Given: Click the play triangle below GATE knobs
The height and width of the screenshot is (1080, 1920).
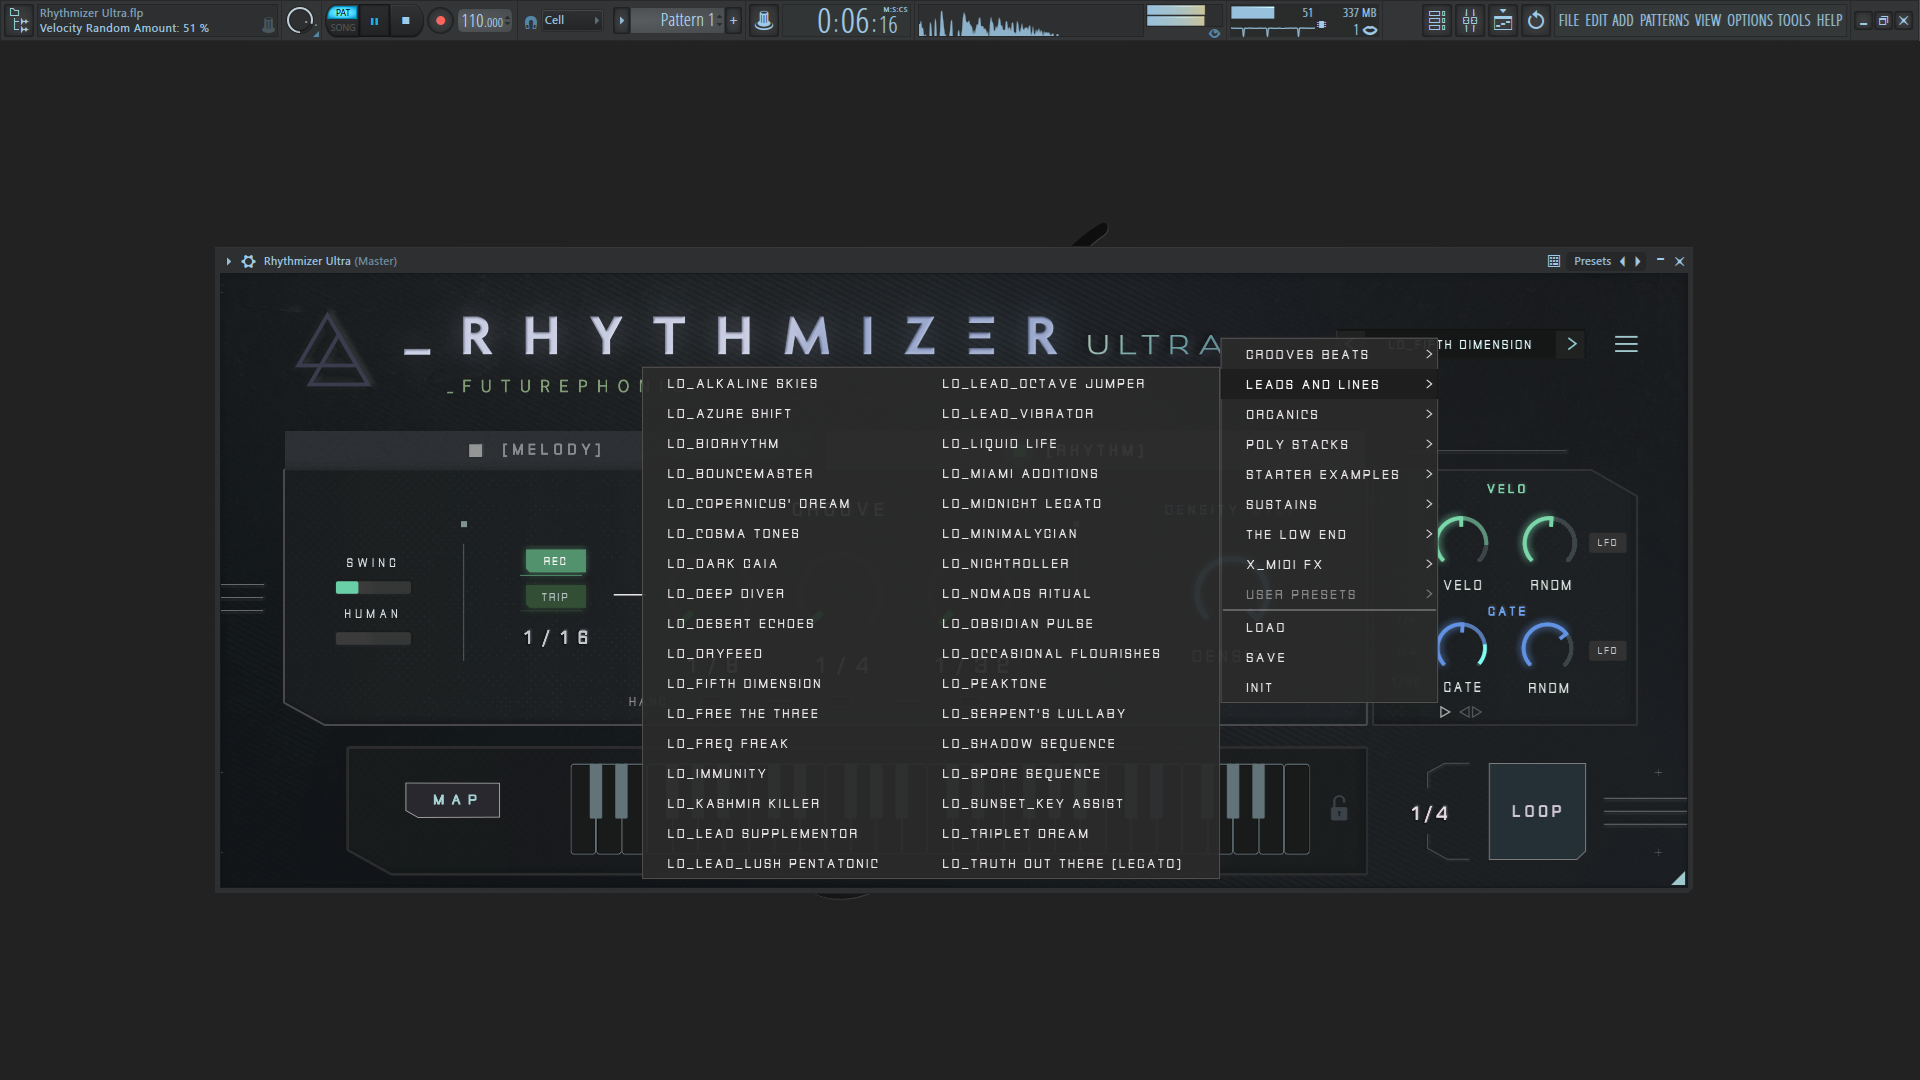Looking at the screenshot, I should [x=1445, y=712].
